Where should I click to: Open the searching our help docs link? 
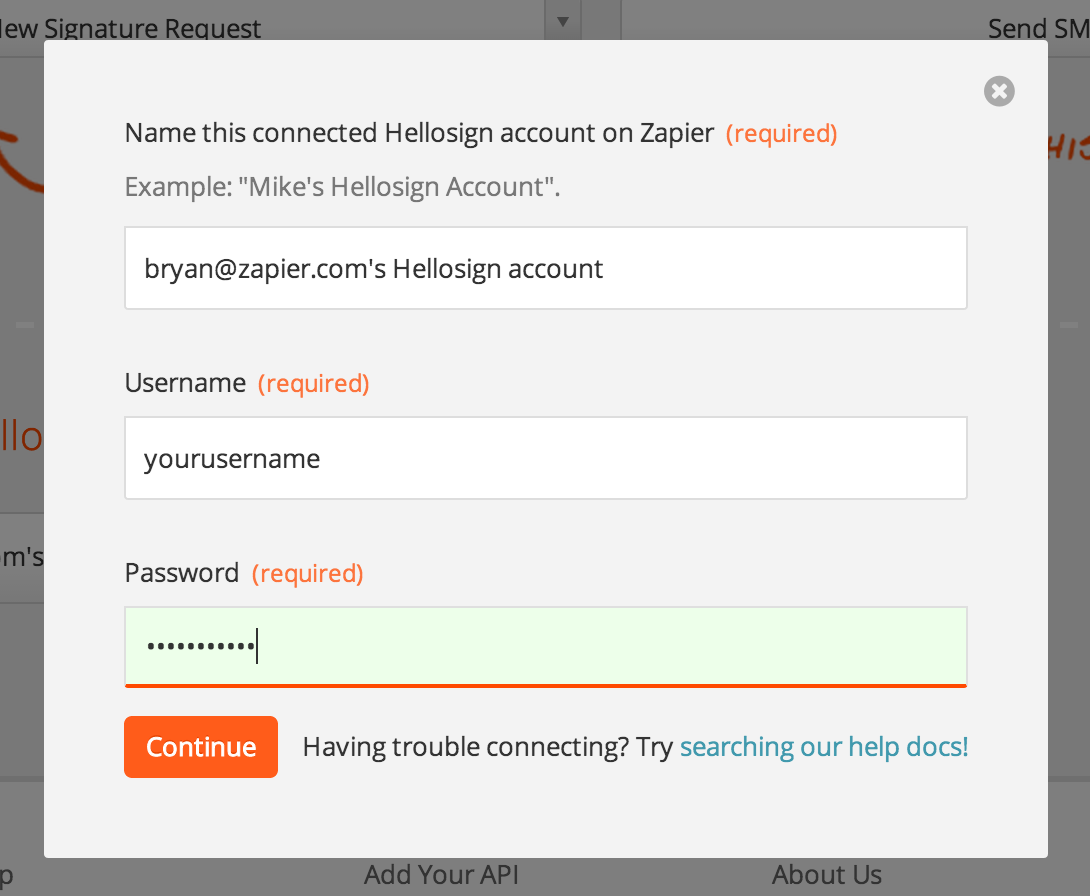coord(824,747)
